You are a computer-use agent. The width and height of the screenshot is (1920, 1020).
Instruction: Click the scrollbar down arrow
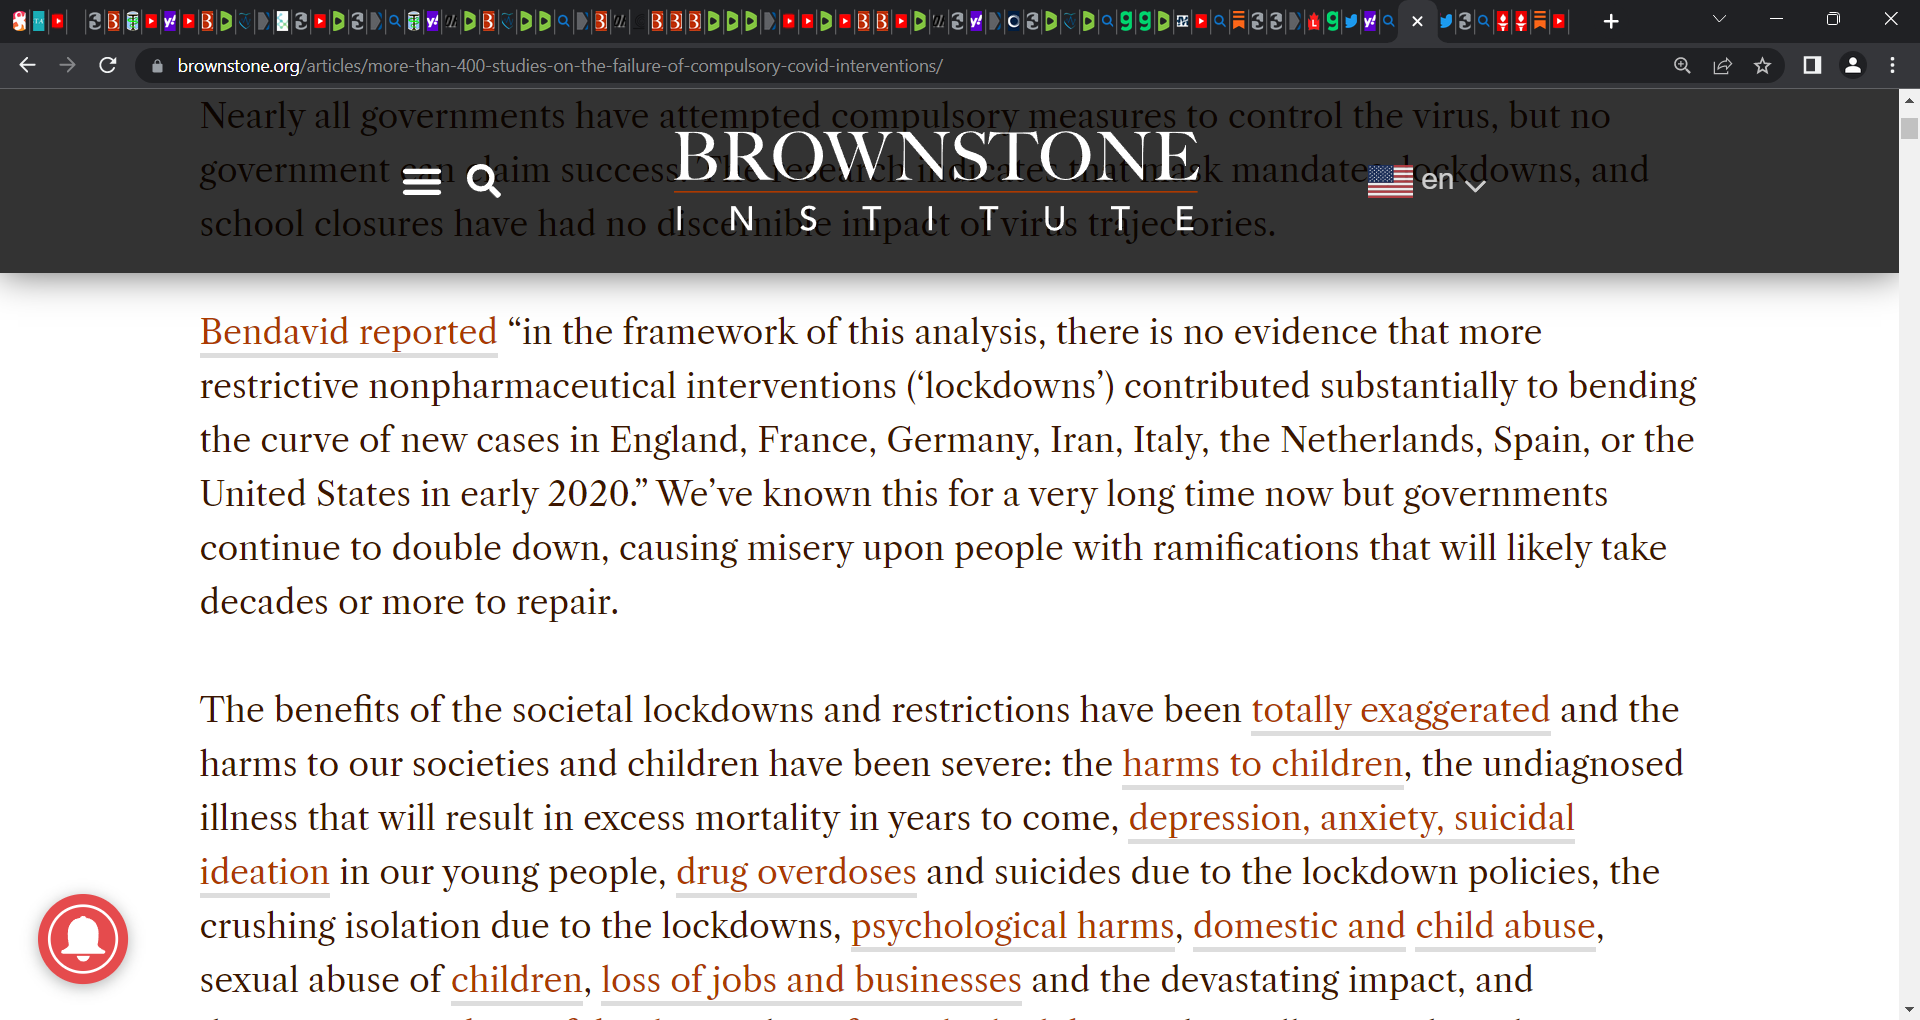(x=1909, y=1009)
